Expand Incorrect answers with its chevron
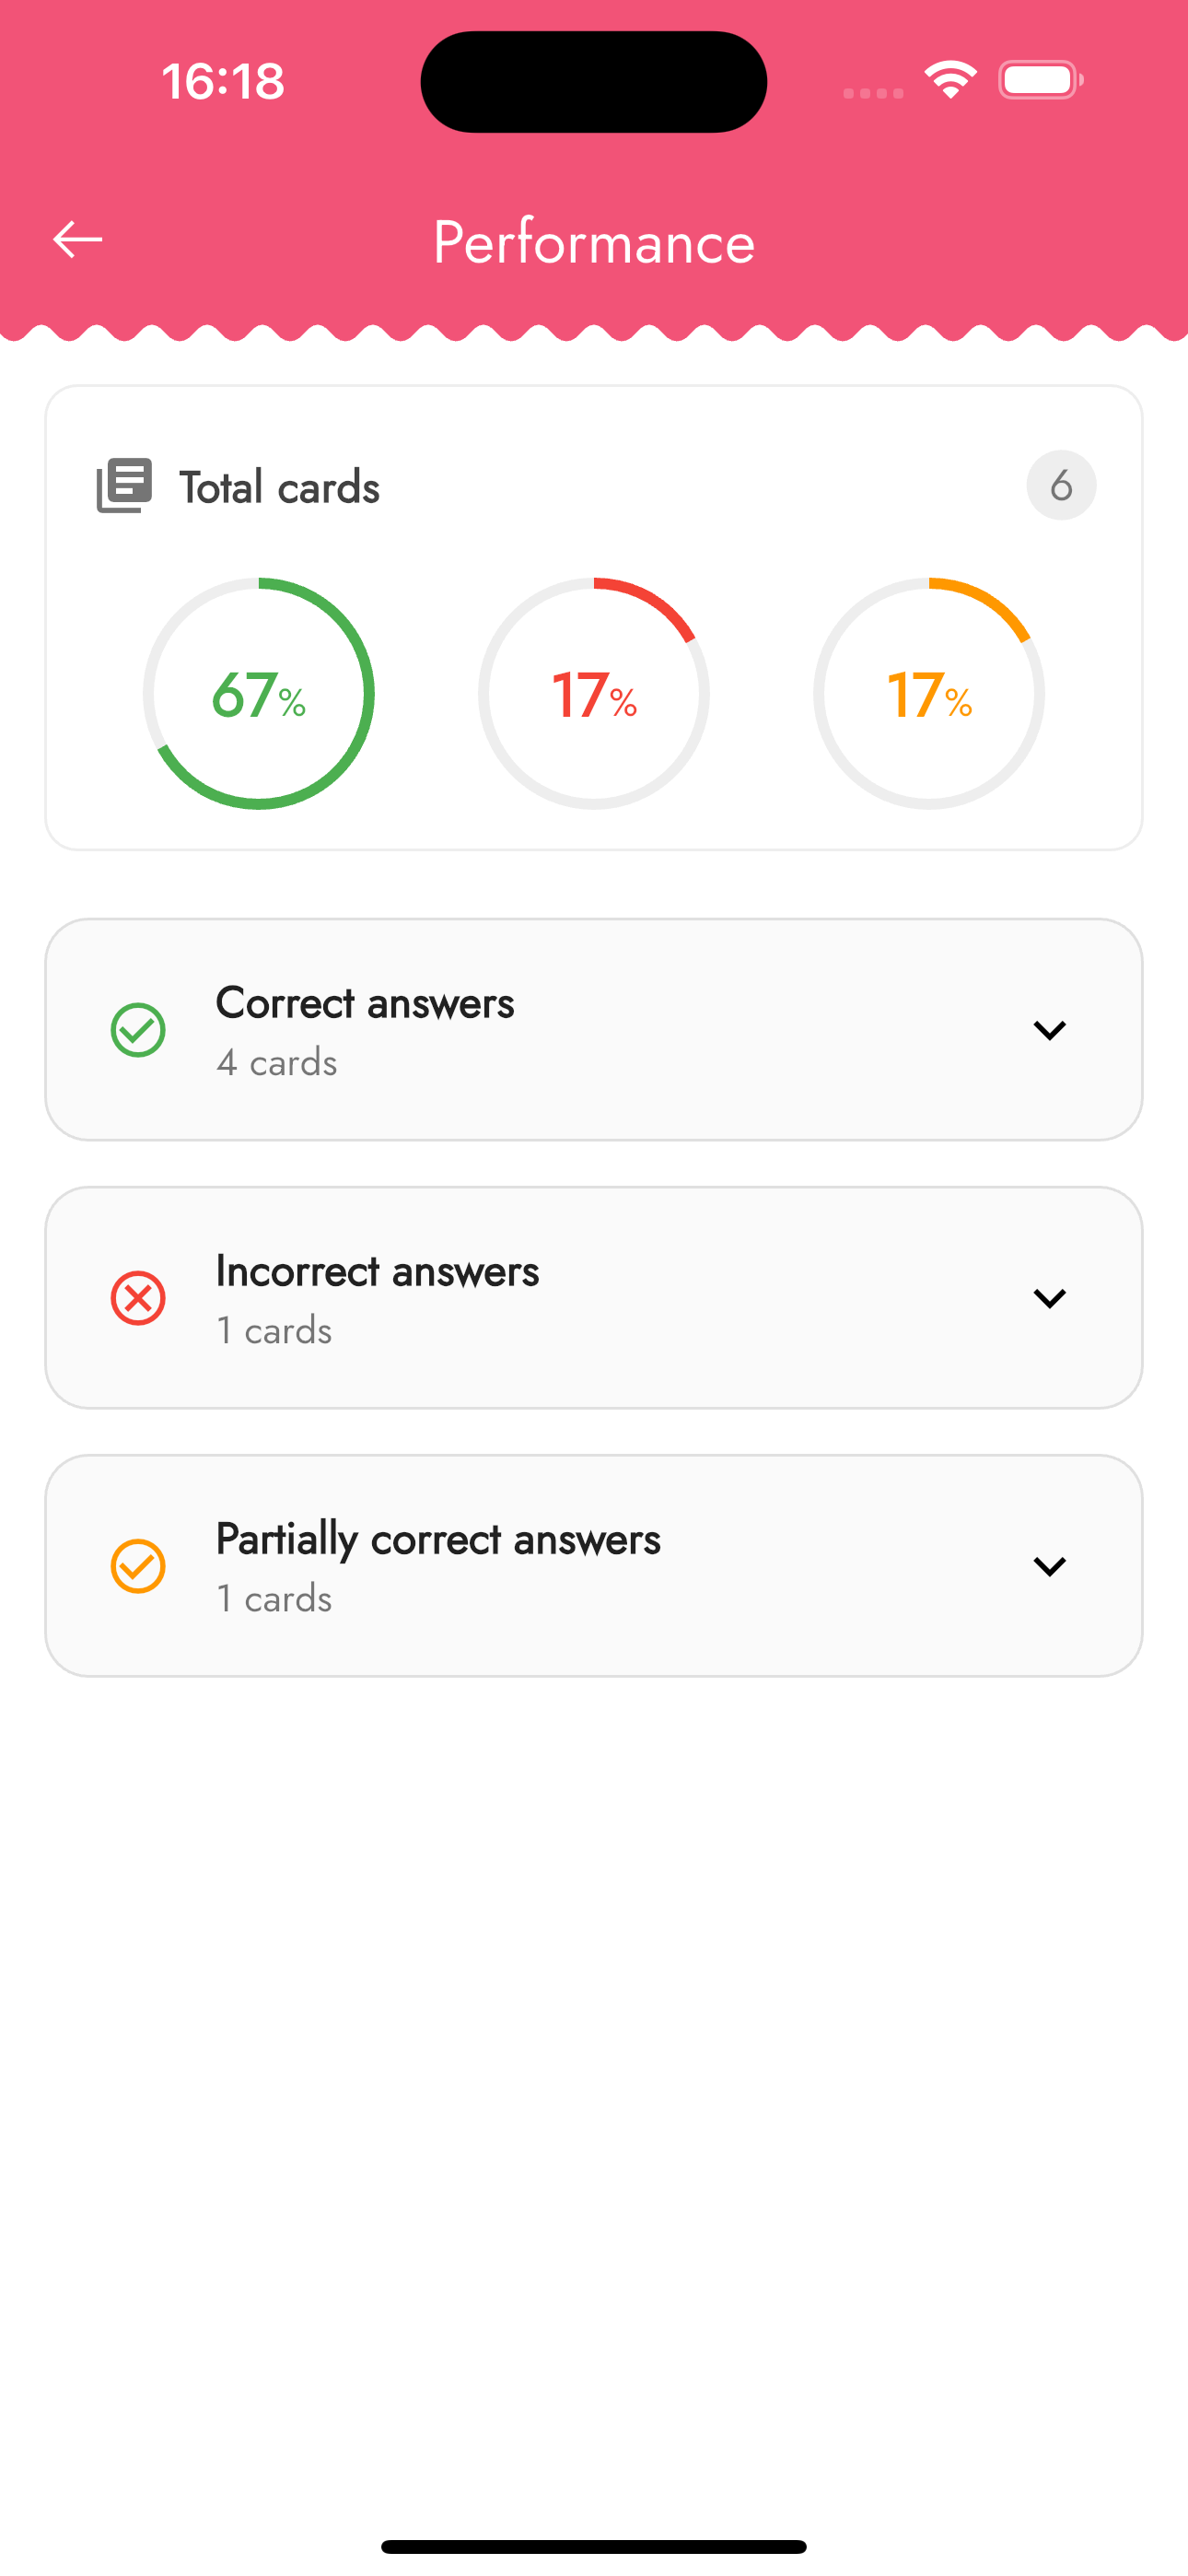1188x2576 pixels. (1049, 1298)
